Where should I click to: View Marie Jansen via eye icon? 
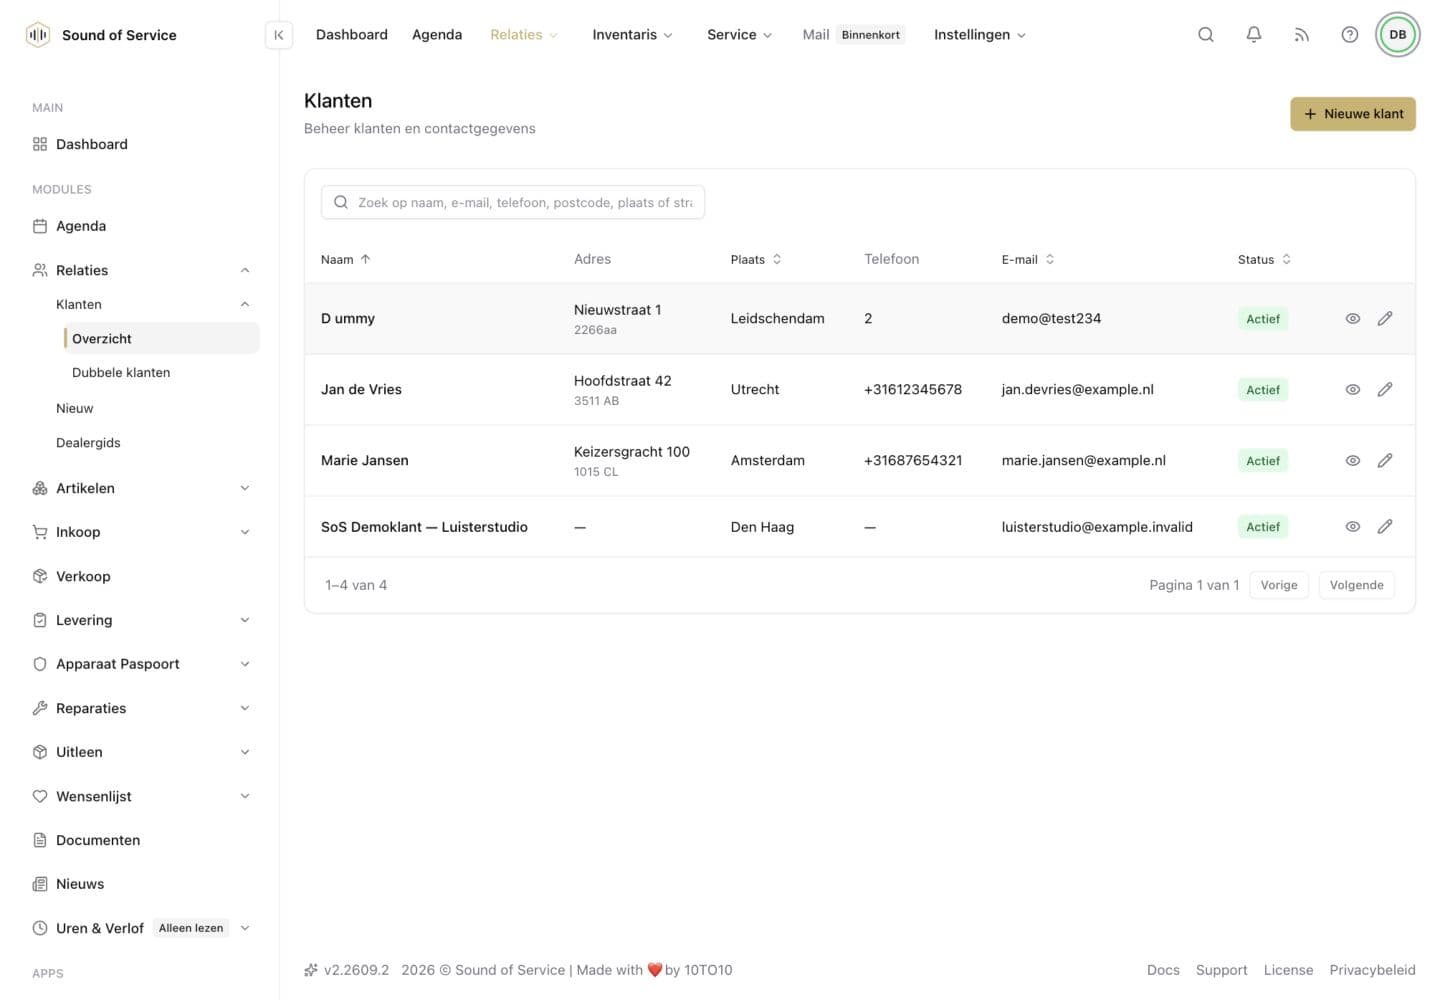(x=1353, y=460)
